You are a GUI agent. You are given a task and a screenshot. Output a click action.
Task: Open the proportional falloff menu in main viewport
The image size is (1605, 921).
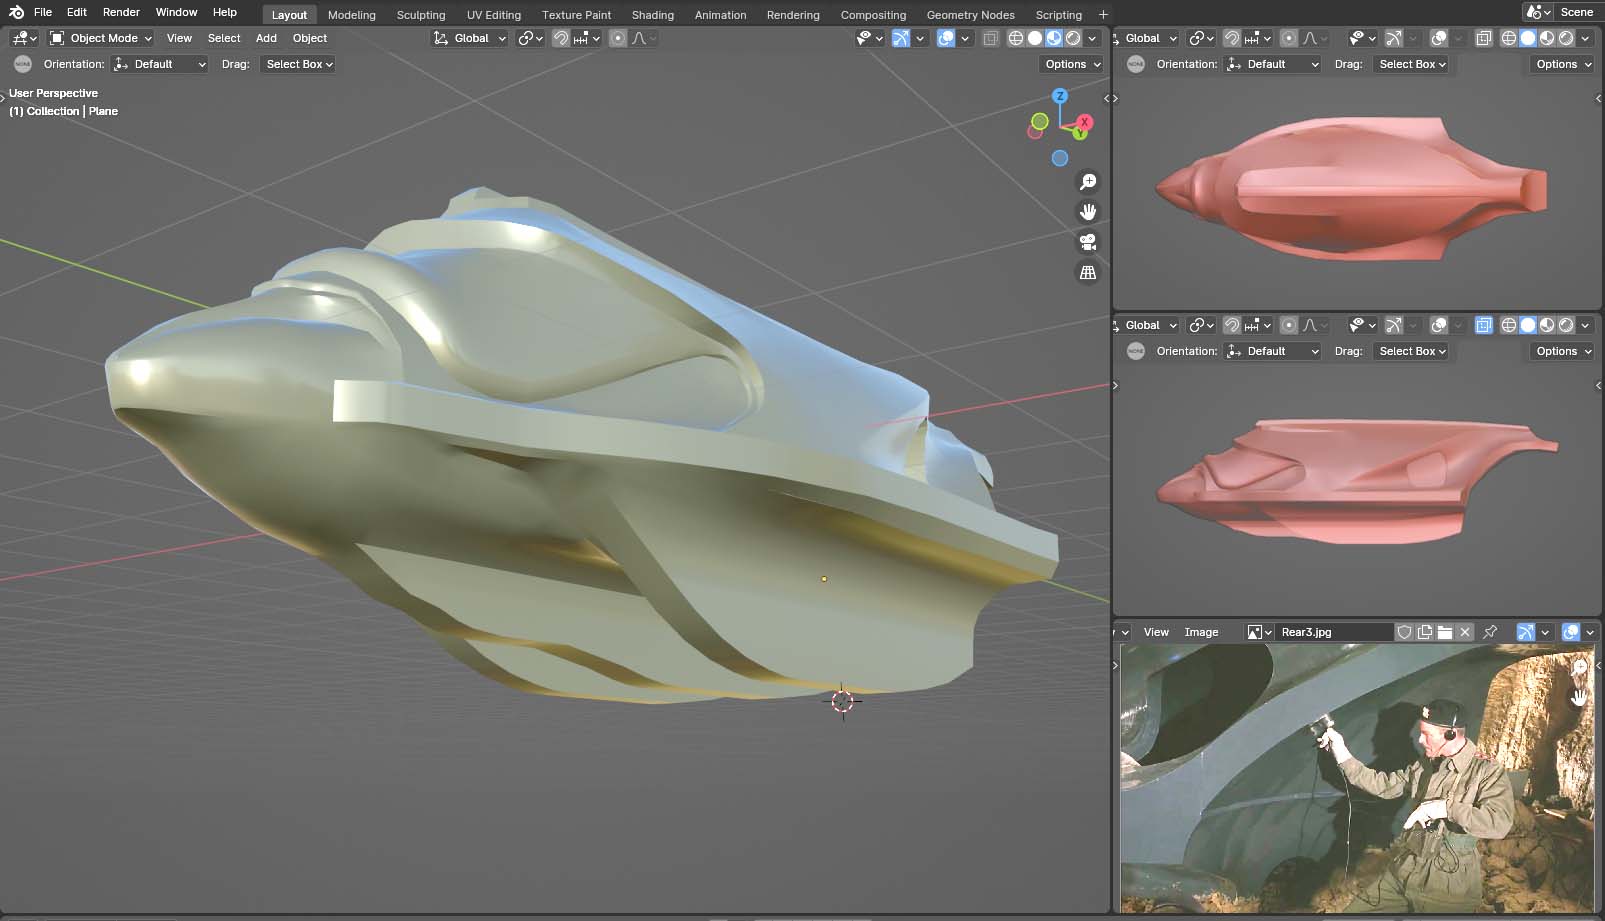pos(644,38)
